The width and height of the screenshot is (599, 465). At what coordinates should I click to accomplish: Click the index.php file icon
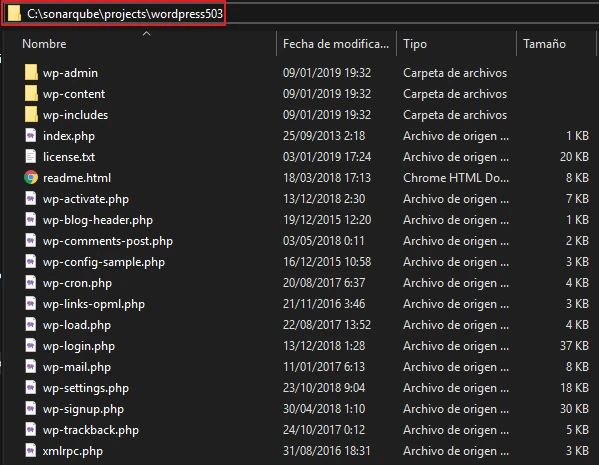point(31,135)
